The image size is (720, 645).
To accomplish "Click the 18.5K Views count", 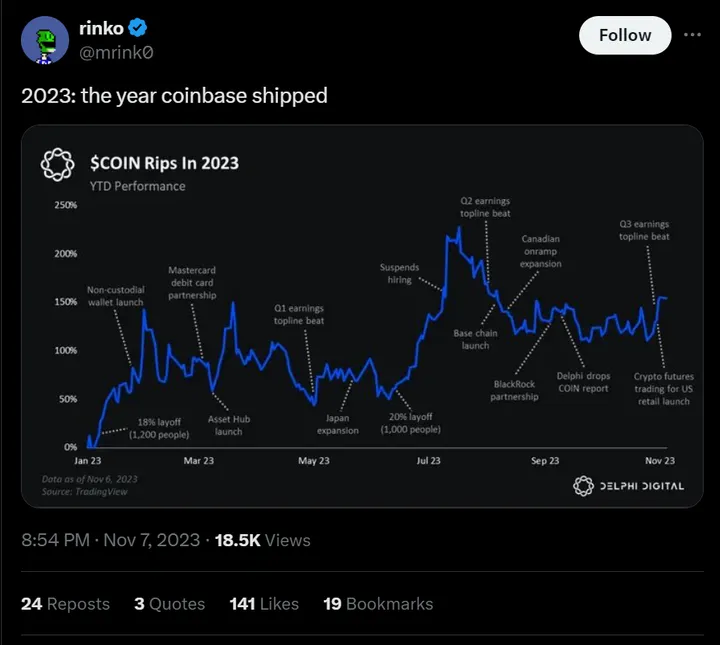I will click(x=264, y=540).
